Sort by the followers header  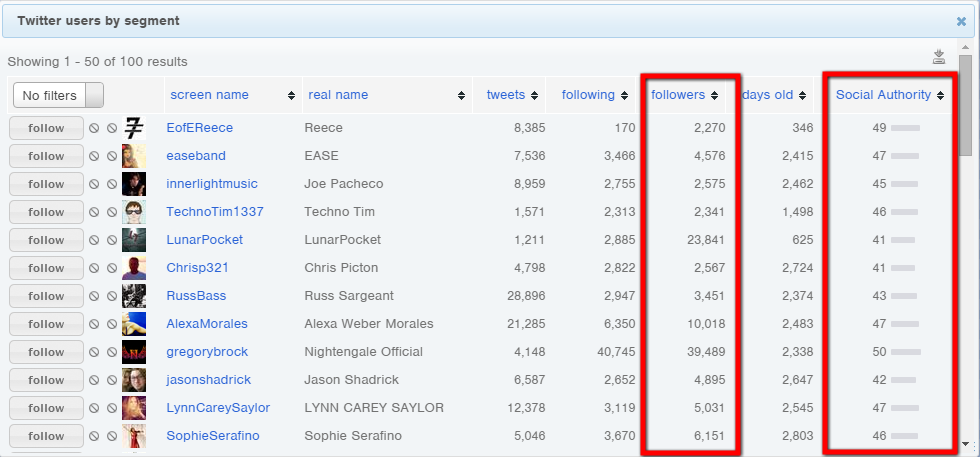tap(678, 95)
